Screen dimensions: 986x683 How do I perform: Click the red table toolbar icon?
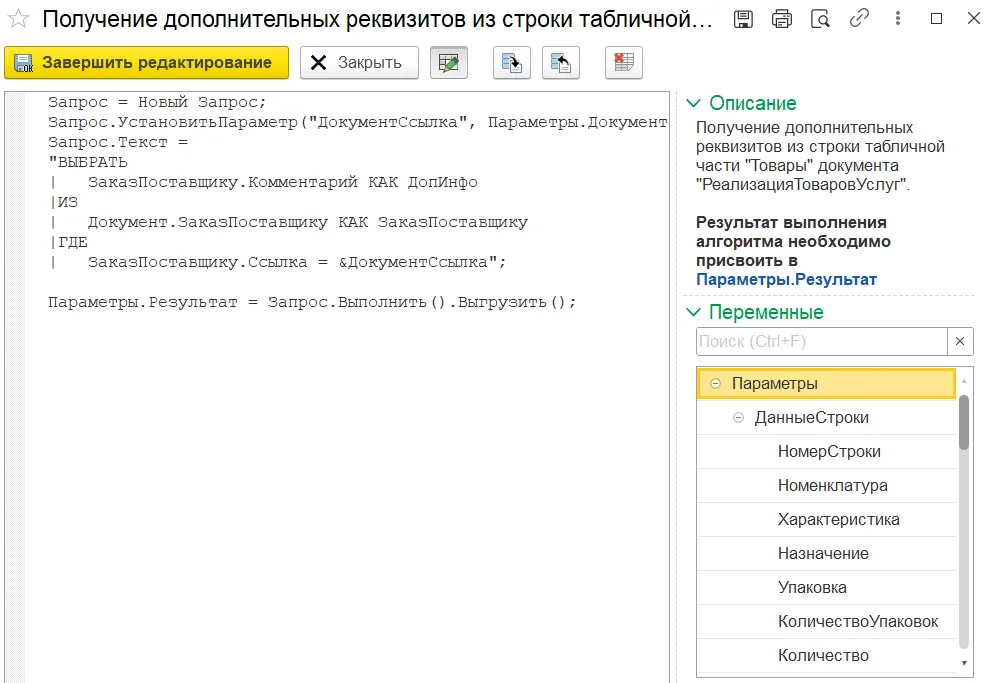click(x=624, y=63)
